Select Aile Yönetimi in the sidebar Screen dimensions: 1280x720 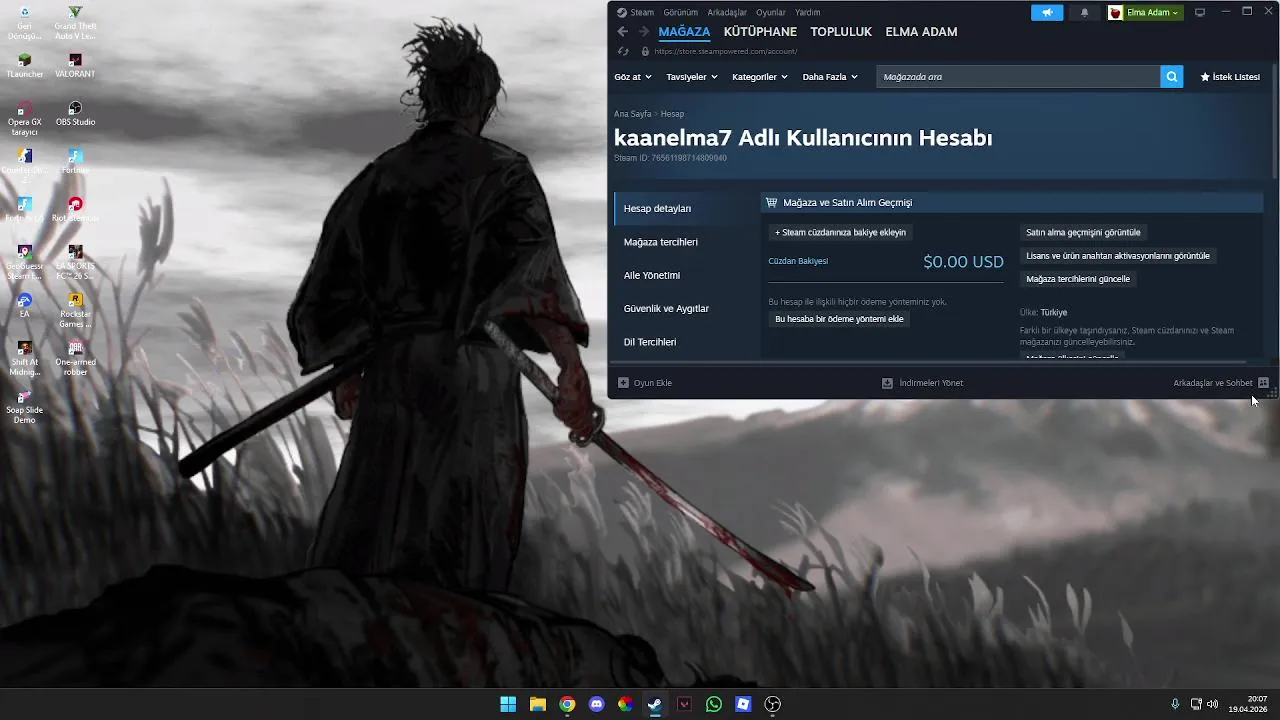click(652, 275)
